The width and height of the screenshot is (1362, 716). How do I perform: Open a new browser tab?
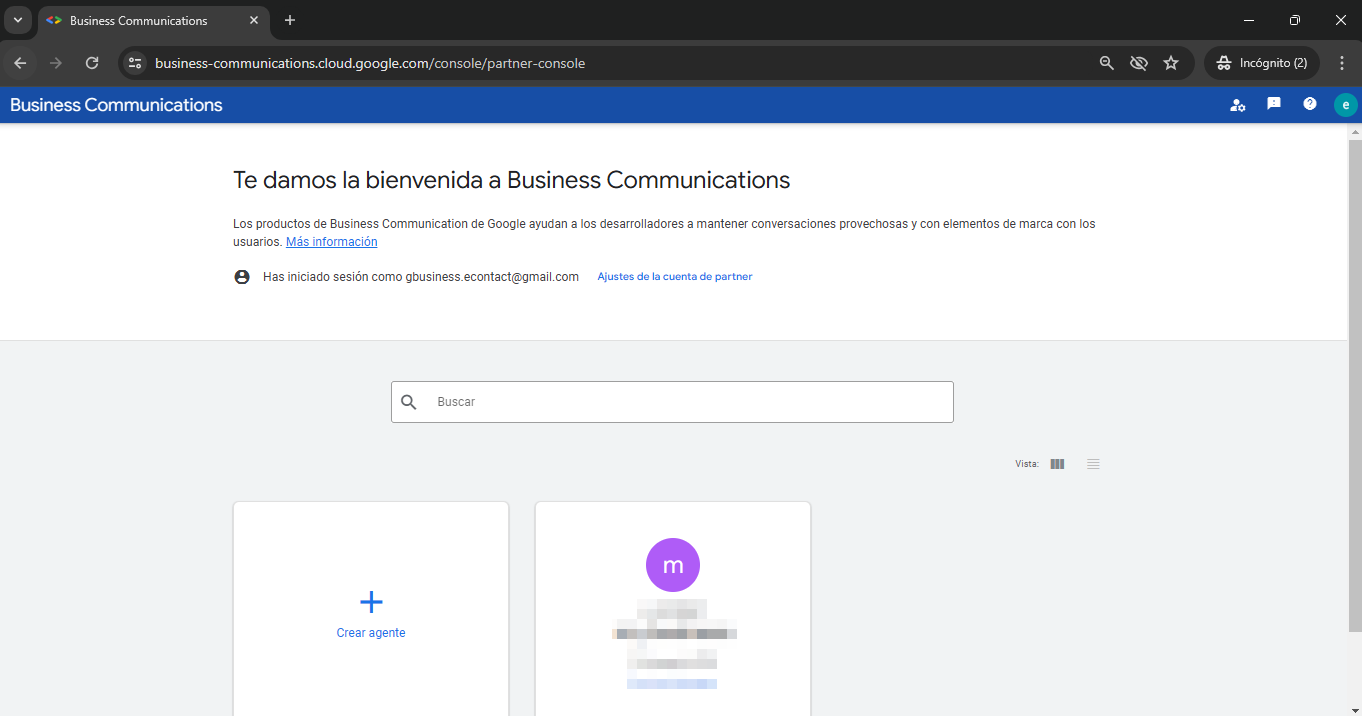290,20
